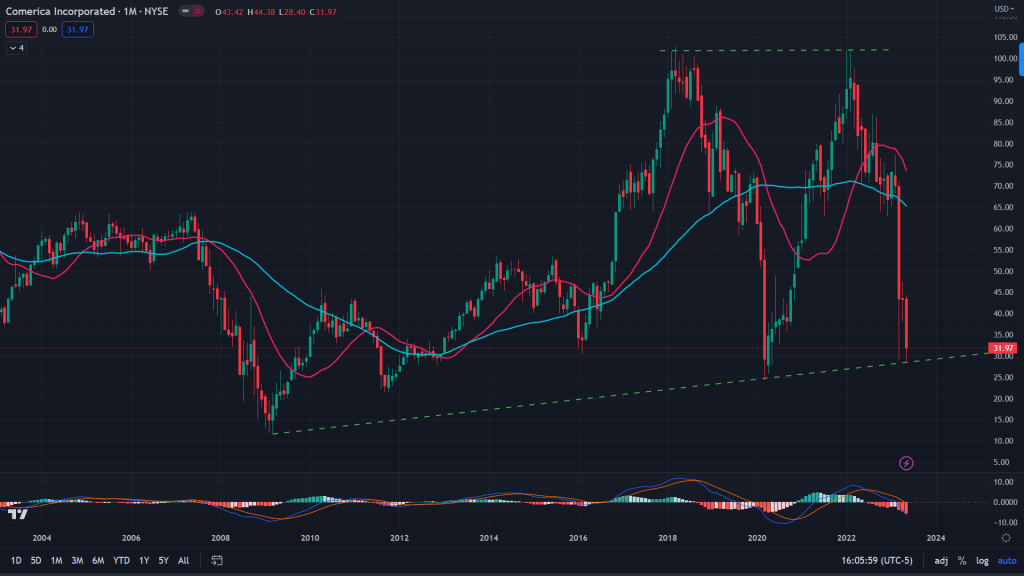Enable logarithmic scale with log
The image size is (1024, 576).
pyautogui.click(x=981, y=561)
